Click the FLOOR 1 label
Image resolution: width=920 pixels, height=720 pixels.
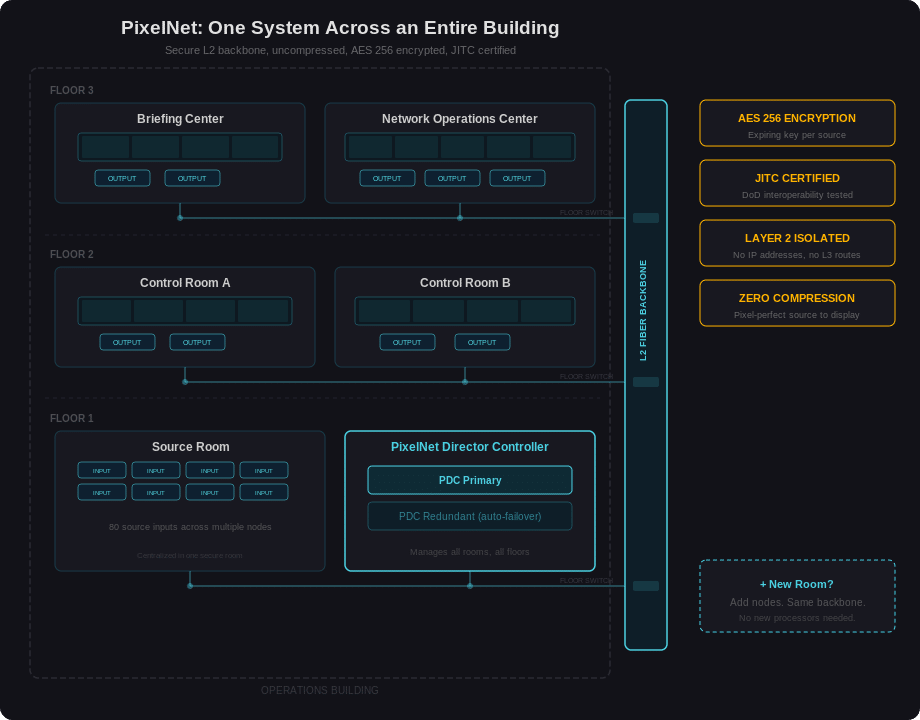click(72, 418)
